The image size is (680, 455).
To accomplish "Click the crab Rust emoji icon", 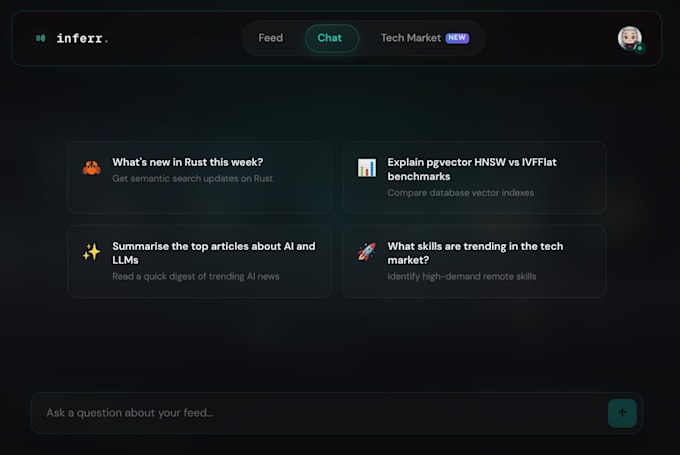I will point(92,167).
